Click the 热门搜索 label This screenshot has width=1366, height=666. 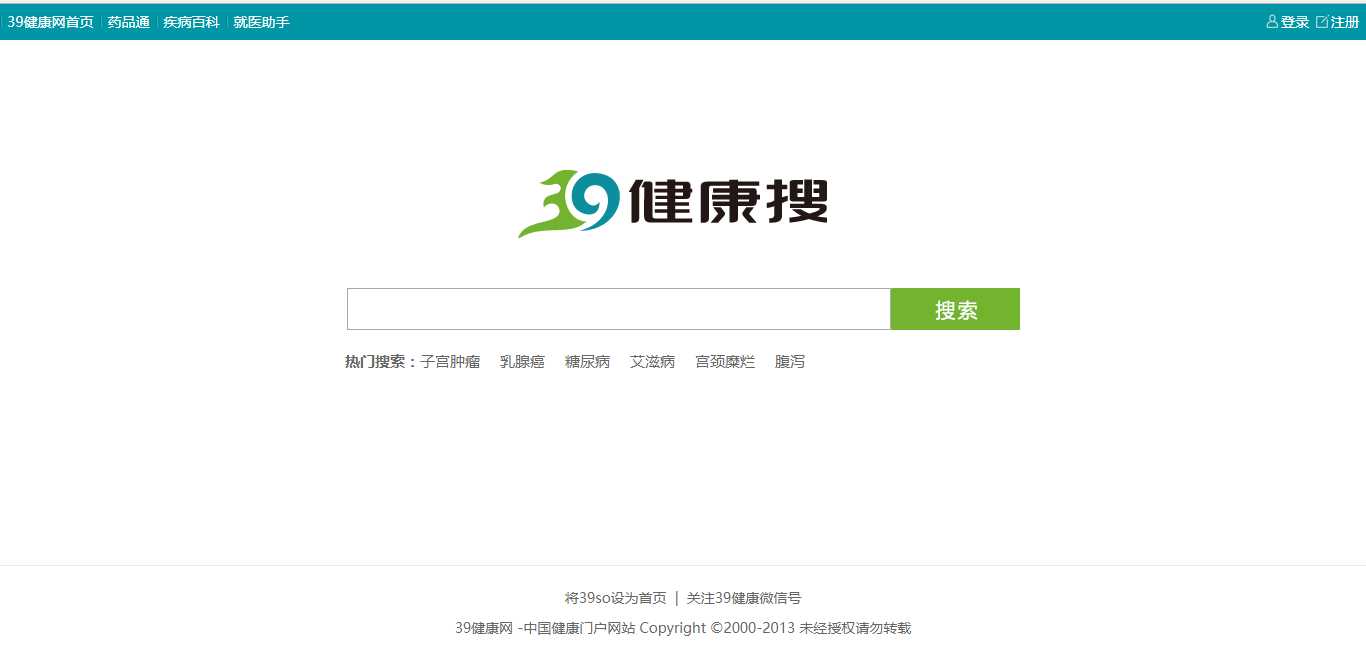coord(381,362)
